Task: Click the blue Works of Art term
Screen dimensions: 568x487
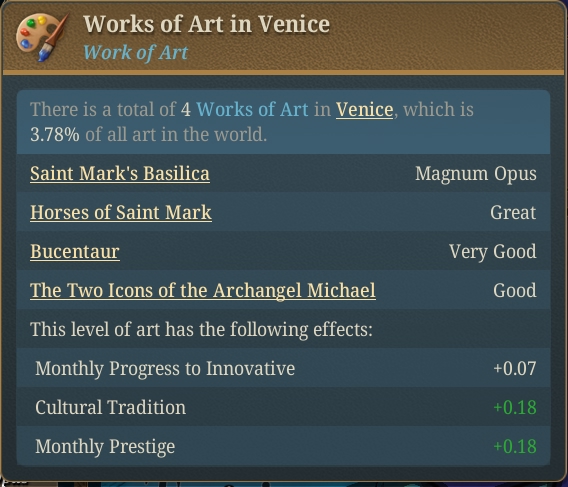Action: [252, 109]
